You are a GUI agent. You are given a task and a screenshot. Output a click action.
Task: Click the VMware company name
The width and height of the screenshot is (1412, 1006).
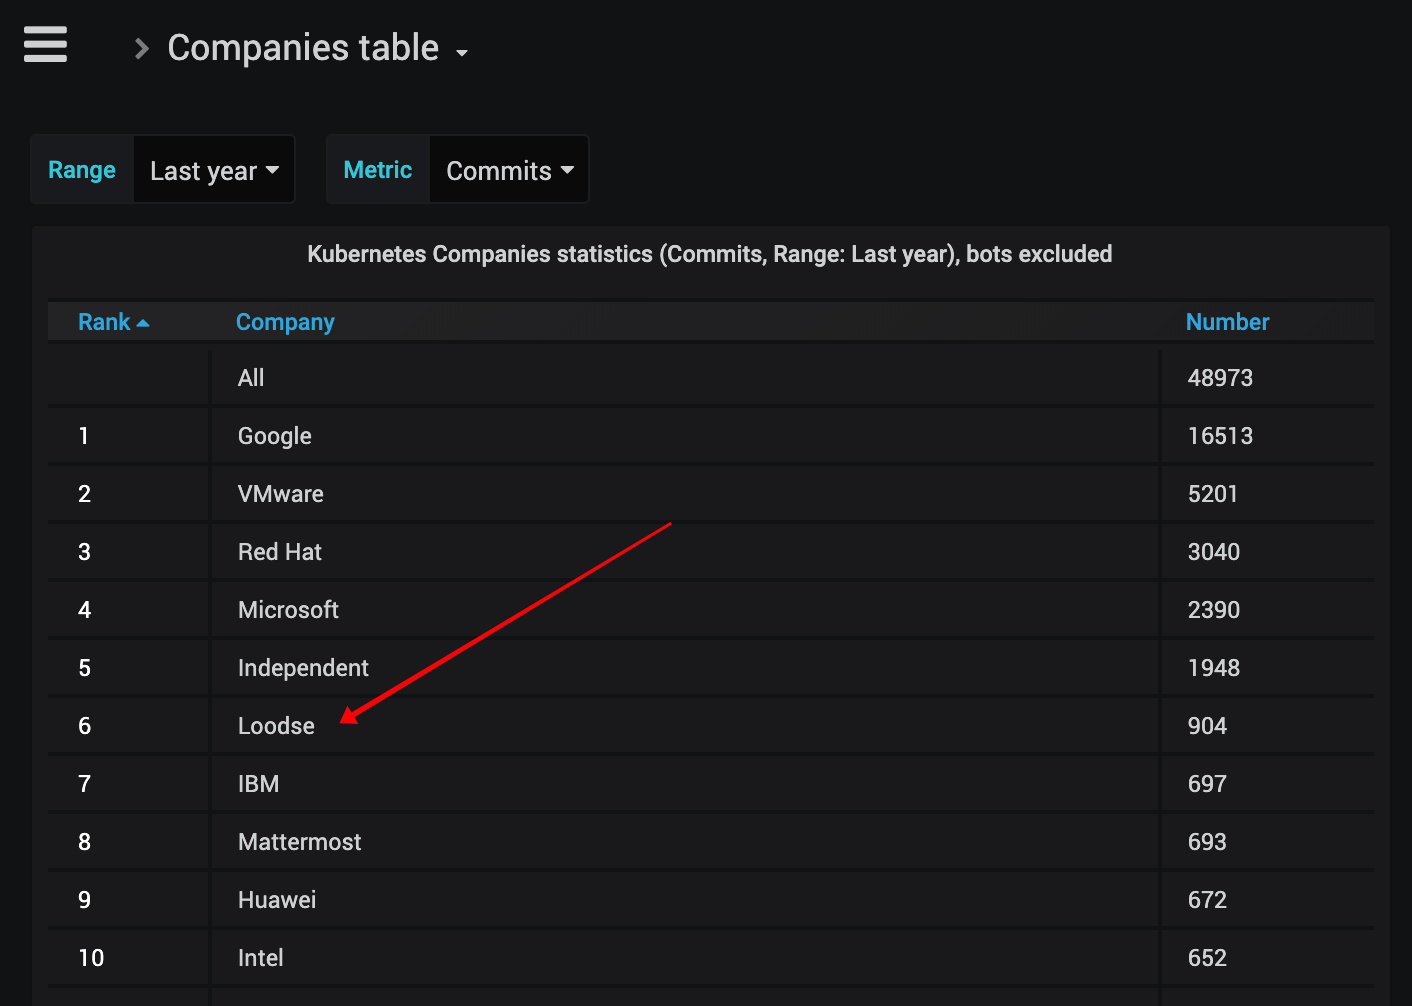coord(280,493)
